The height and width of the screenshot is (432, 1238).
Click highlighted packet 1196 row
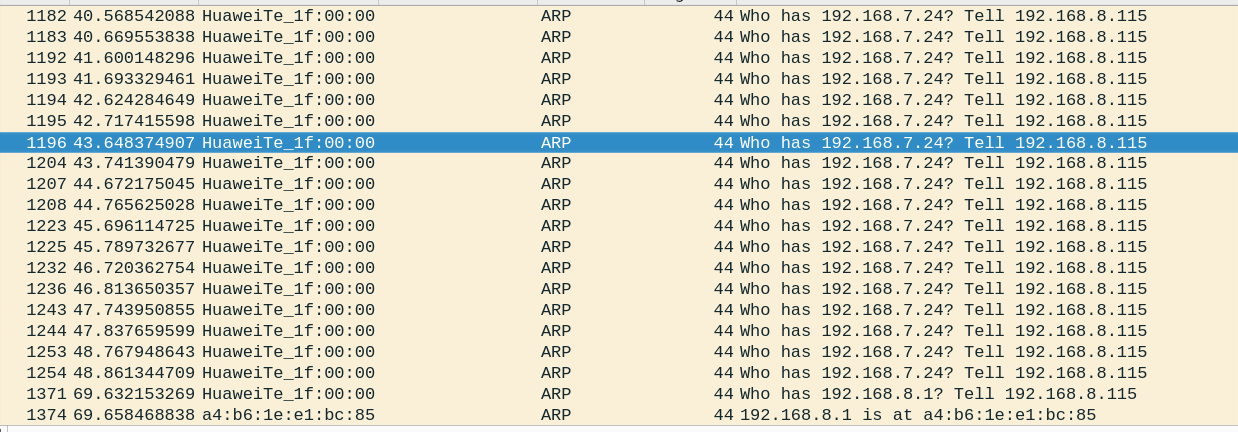(x=619, y=142)
